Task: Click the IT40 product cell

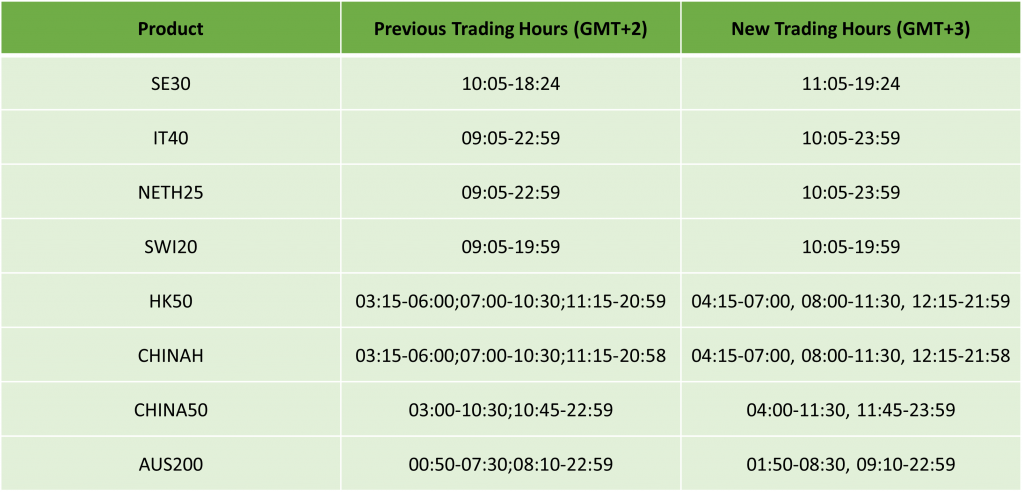Action: [x=170, y=138]
